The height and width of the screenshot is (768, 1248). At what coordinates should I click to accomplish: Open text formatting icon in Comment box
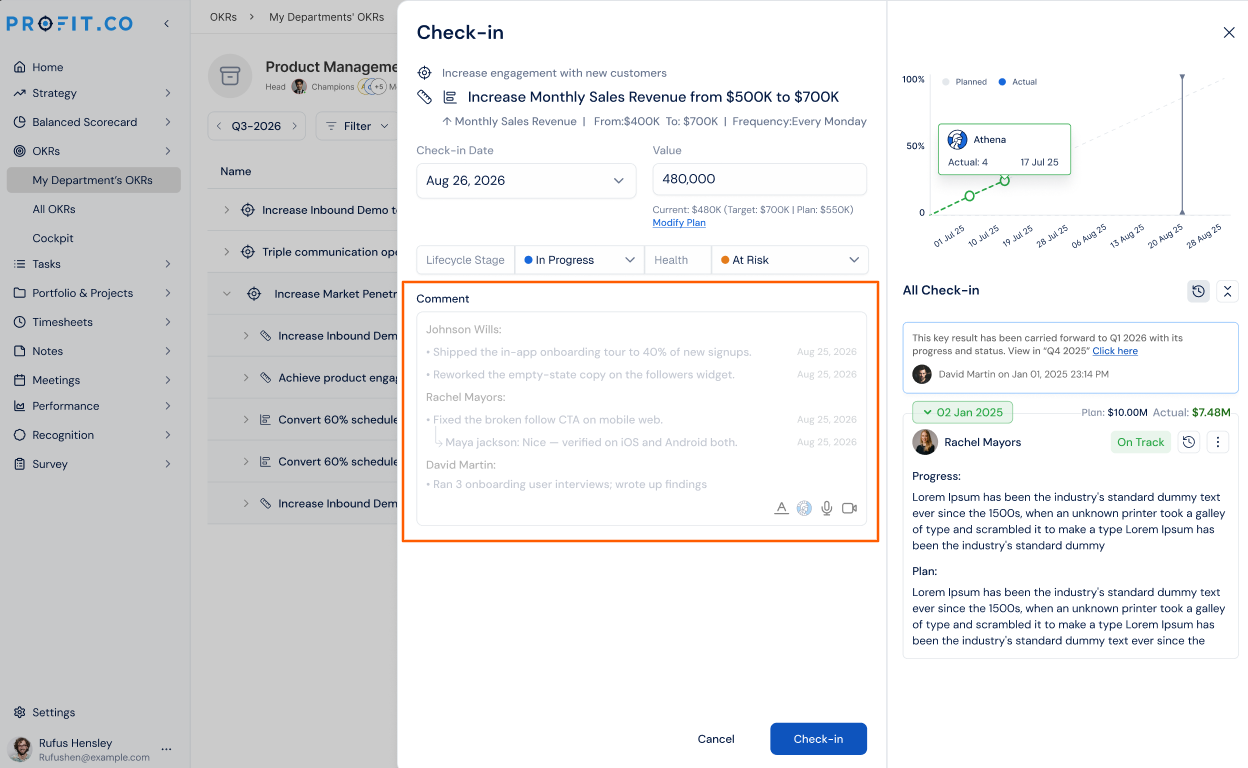pyautogui.click(x=781, y=508)
